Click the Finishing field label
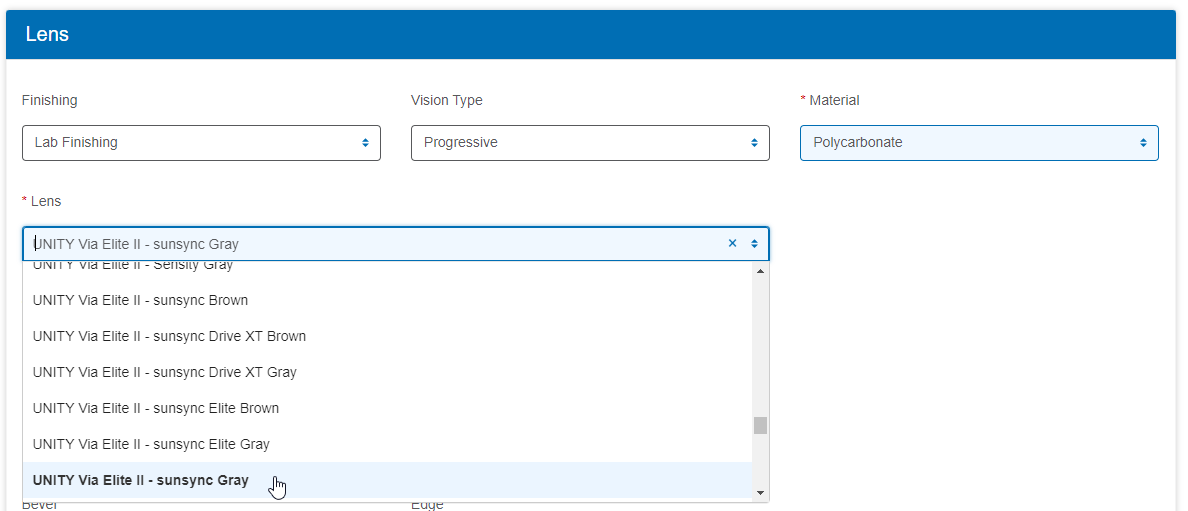The height and width of the screenshot is (511, 1188). [49, 100]
